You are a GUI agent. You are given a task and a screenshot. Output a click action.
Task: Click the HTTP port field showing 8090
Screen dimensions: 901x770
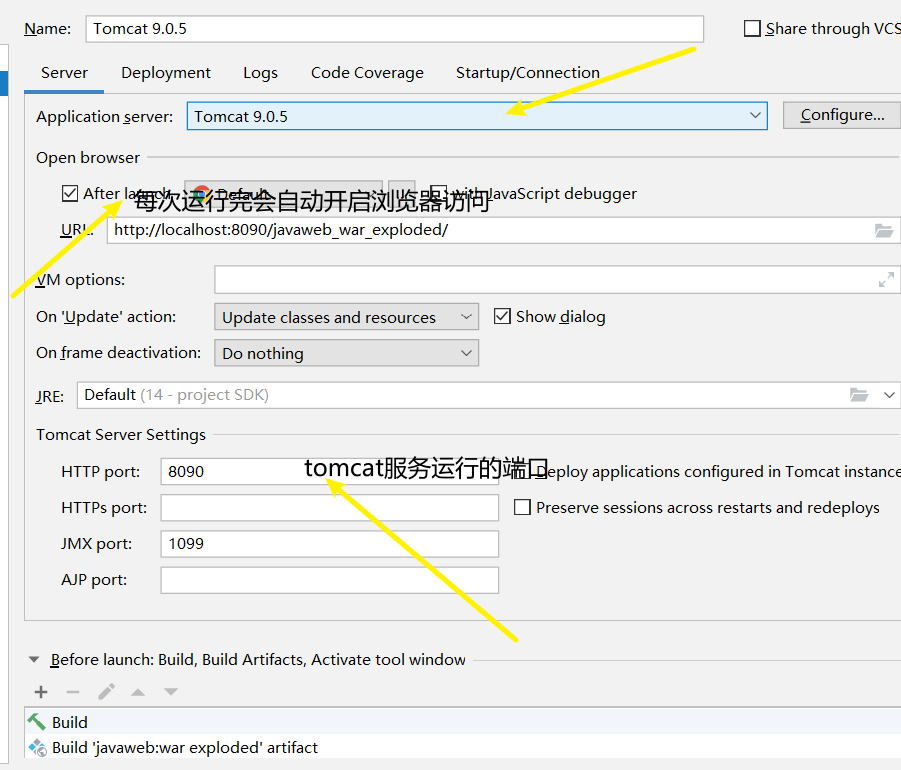point(329,471)
